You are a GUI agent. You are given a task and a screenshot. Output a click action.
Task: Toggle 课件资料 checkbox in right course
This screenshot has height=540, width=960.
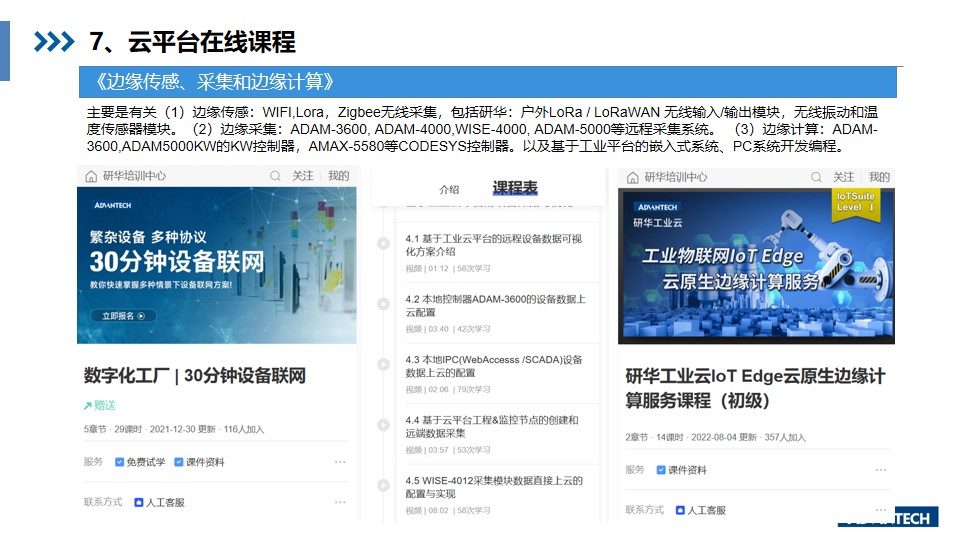(661, 470)
